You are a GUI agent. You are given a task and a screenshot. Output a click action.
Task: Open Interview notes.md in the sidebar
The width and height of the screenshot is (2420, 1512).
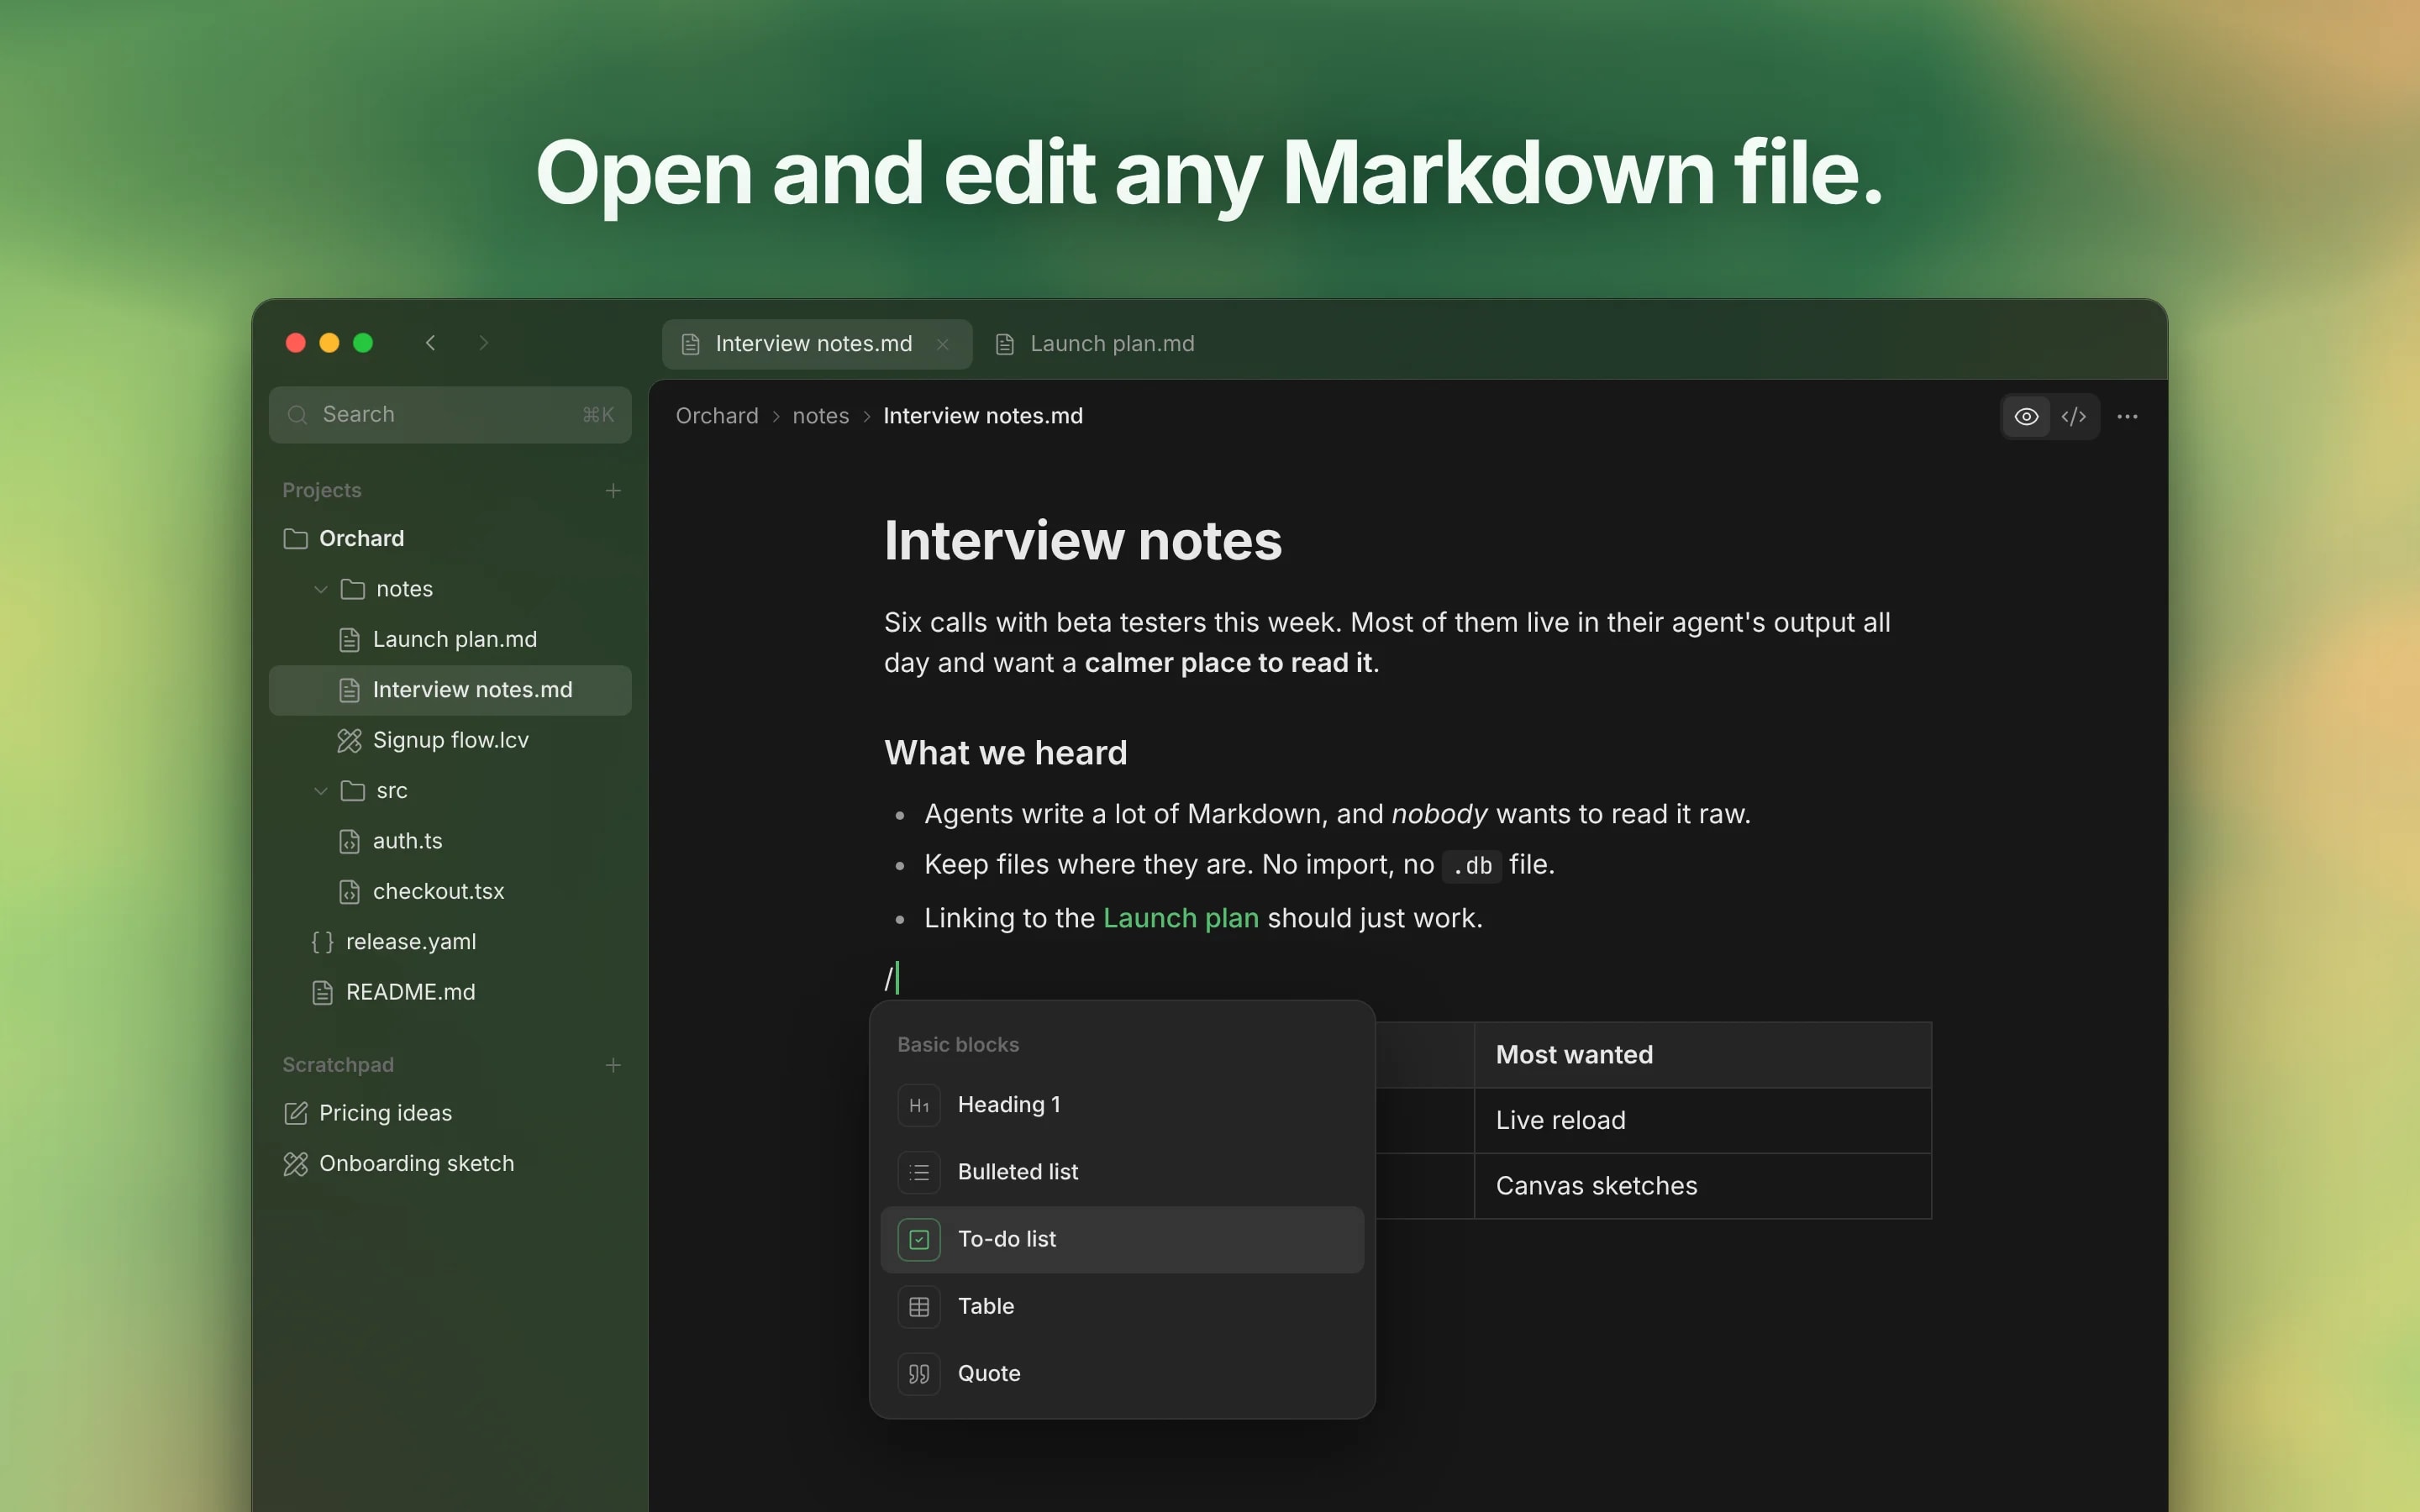450,690
